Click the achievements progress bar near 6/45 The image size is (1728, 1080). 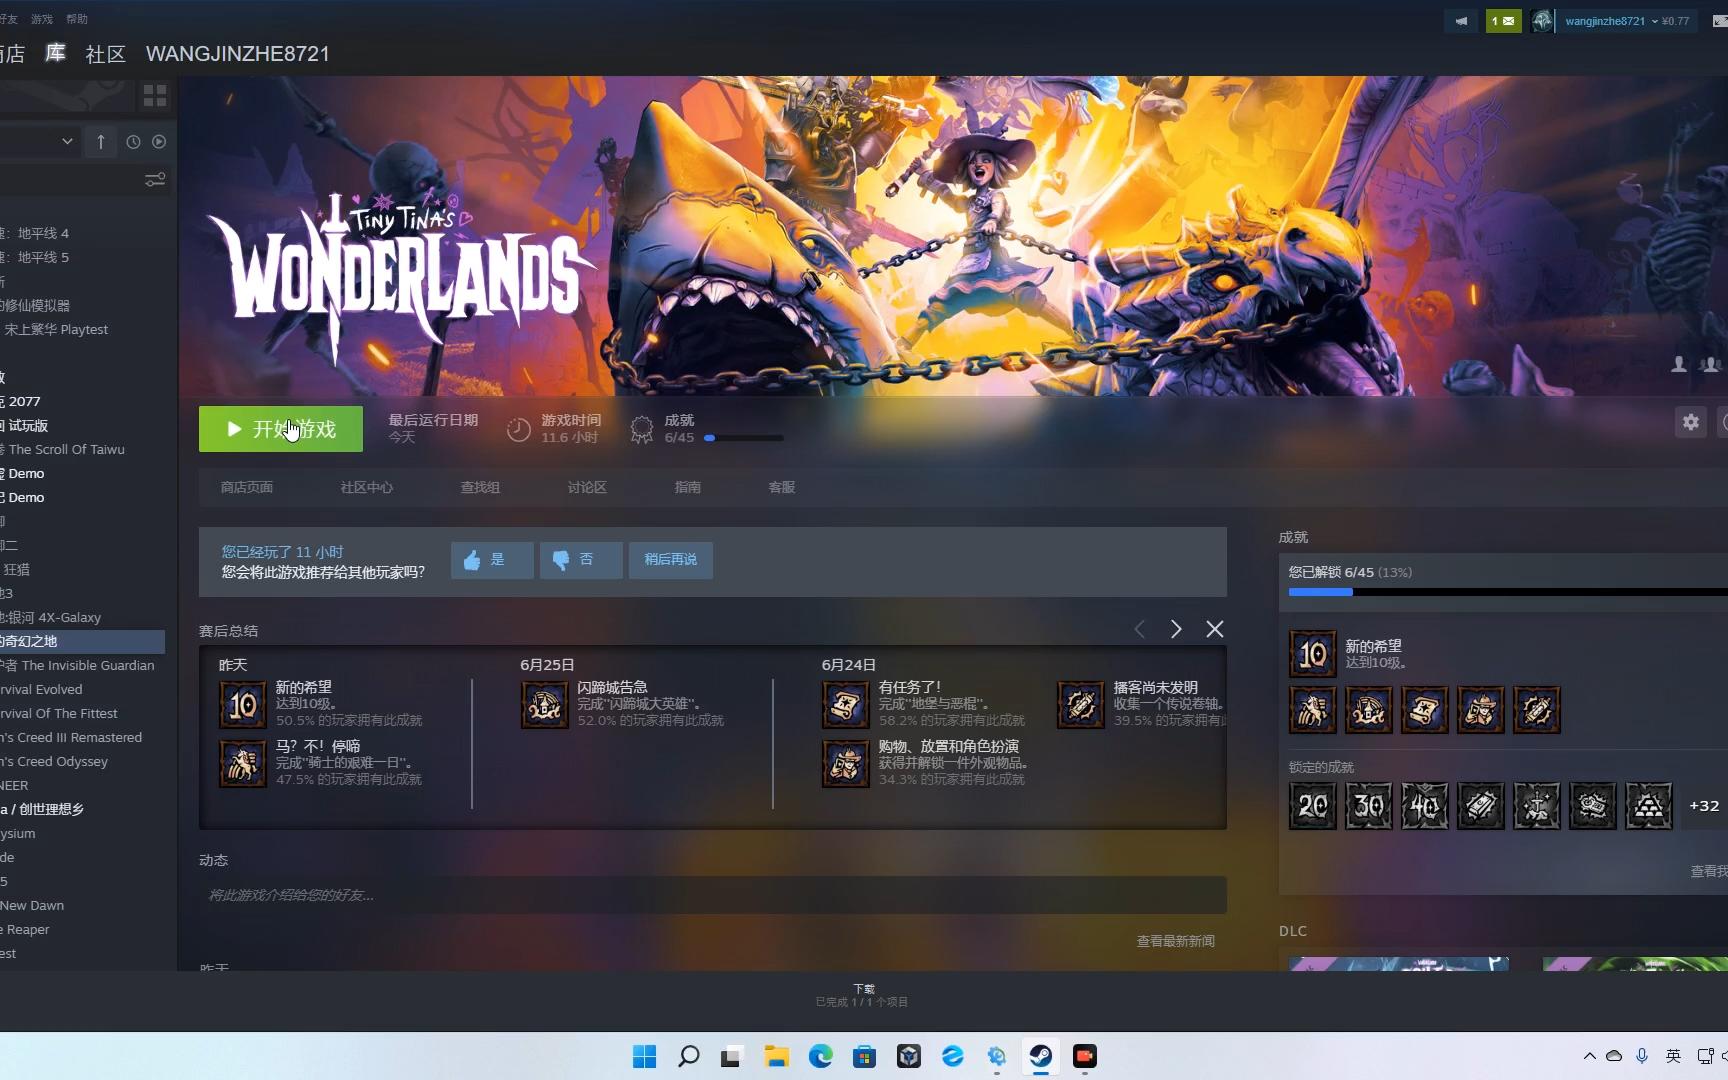744,438
